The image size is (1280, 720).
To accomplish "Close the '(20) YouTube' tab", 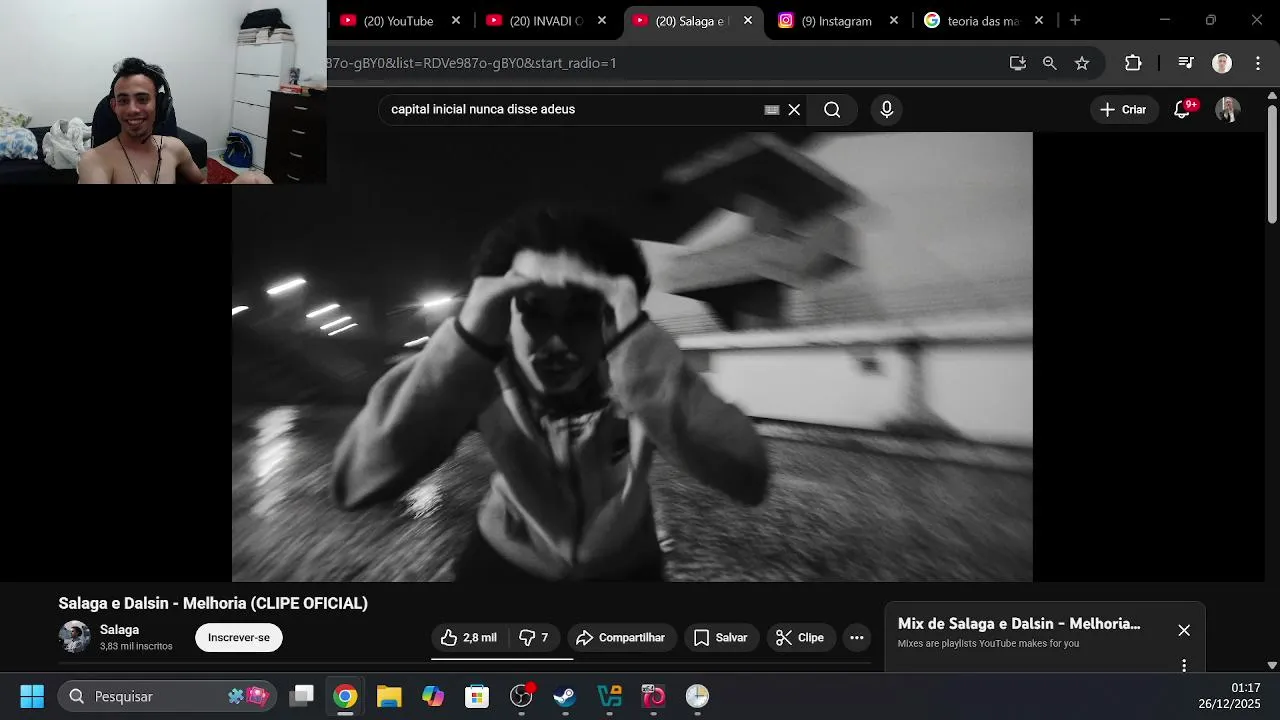I will [x=456, y=21].
